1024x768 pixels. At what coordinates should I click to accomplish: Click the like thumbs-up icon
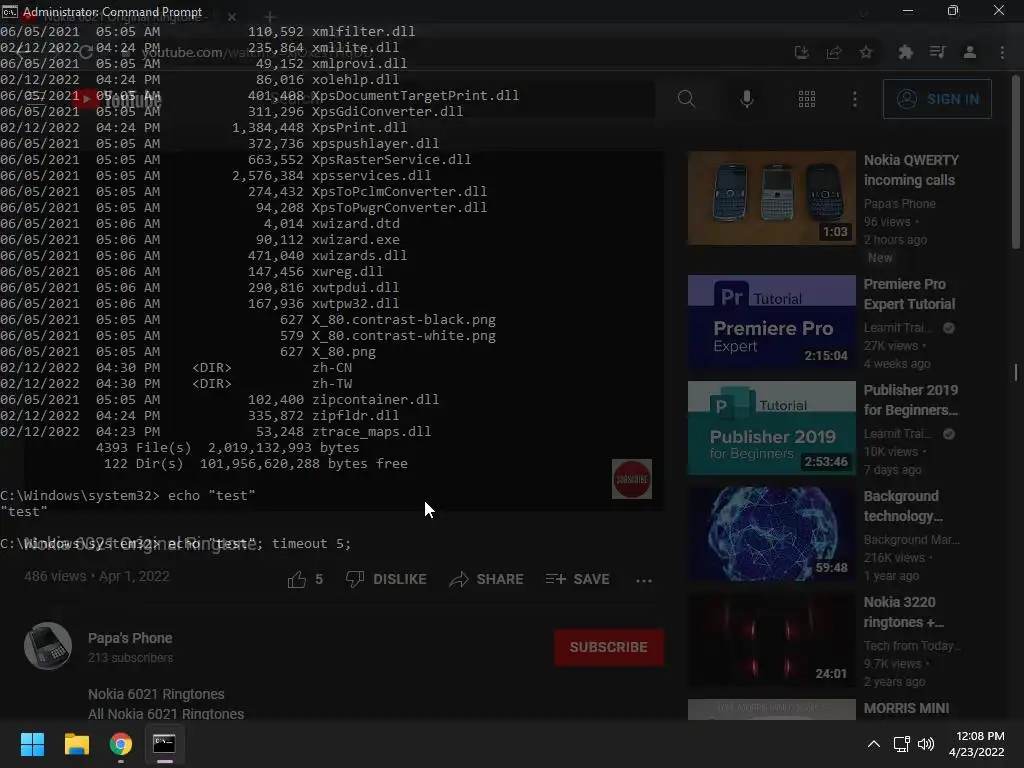(296, 579)
